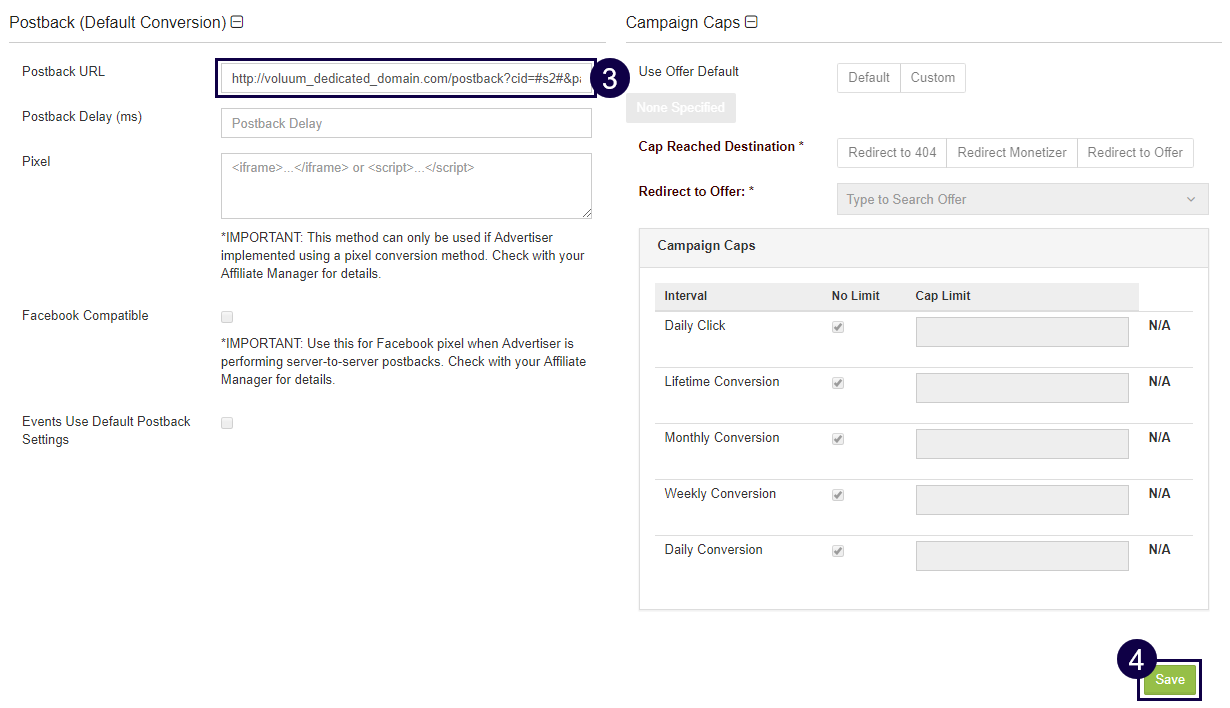Collapse the Postback (Default Conversion) section
1230x708 pixels.
(x=237, y=22)
